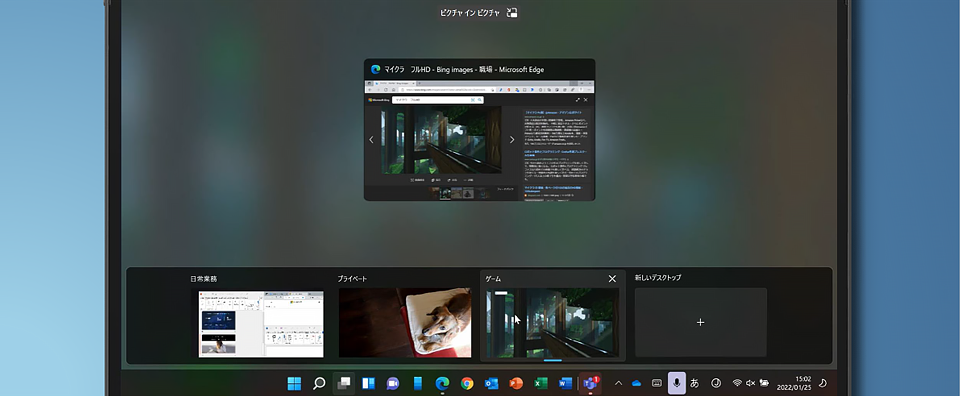The image size is (960, 396).
Task: Launch Teams Chat from the taskbar
Action: pyautogui.click(x=393, y=384)
